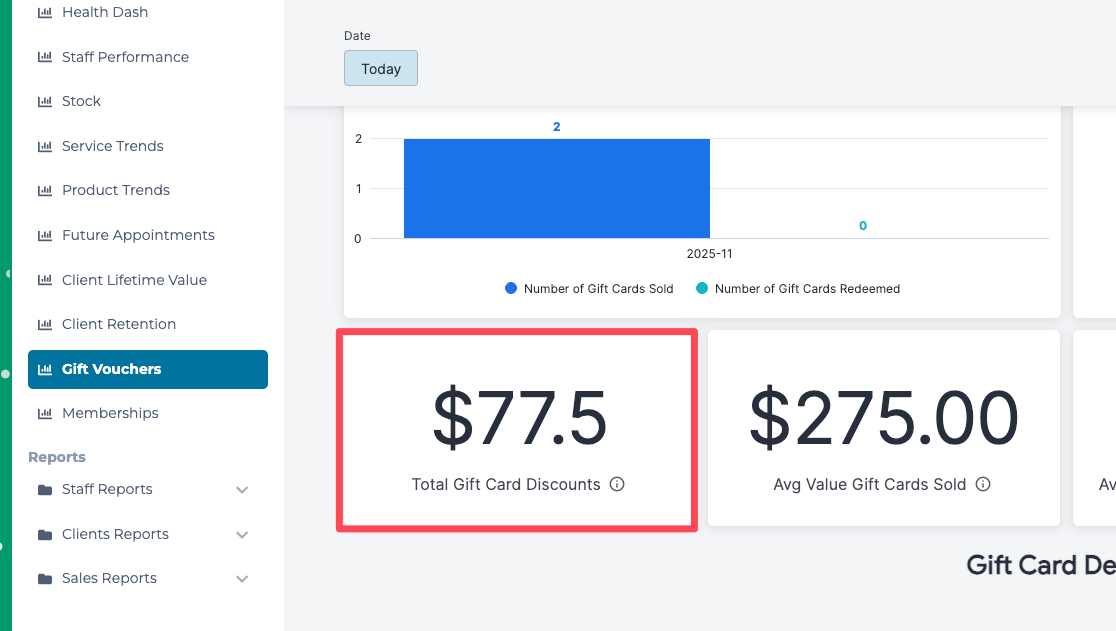Click the Today date button
This screenshot has height=631, width=1116.
click(381, 69)
